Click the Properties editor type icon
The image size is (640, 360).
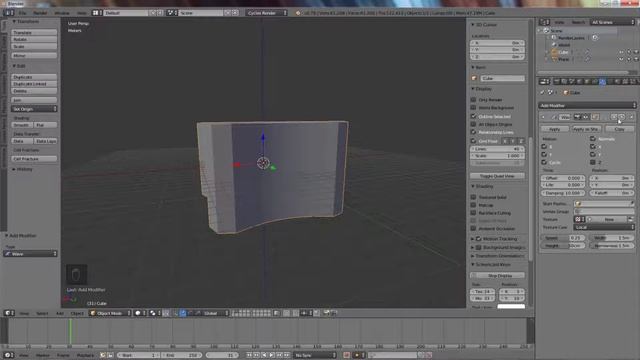point(544,82)
